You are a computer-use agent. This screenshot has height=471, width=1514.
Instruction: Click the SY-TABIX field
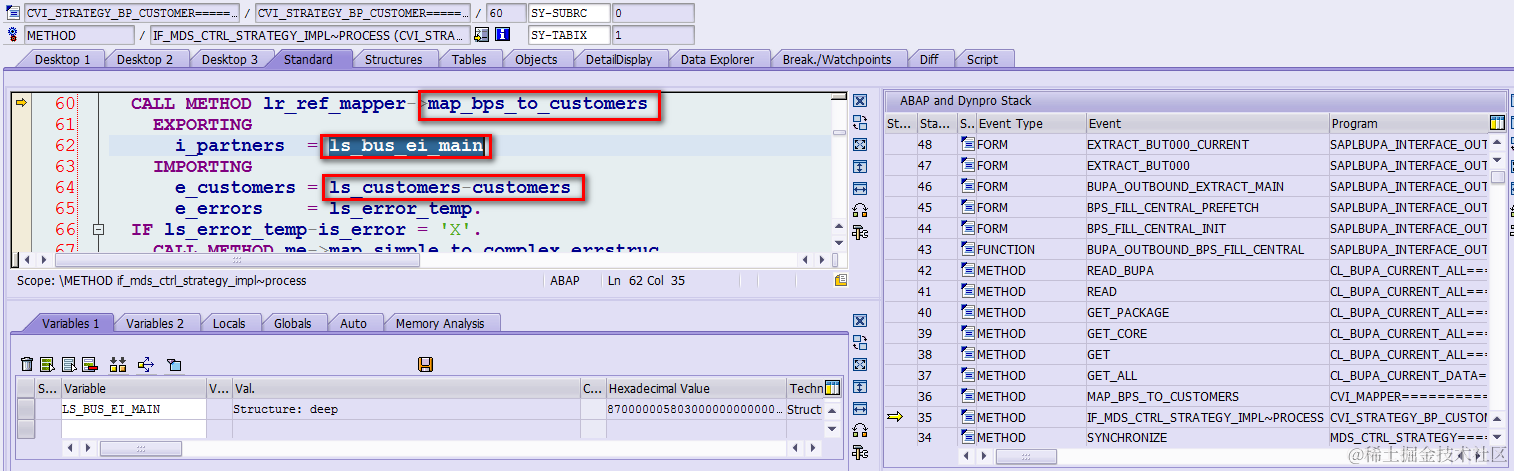[569, 35]
